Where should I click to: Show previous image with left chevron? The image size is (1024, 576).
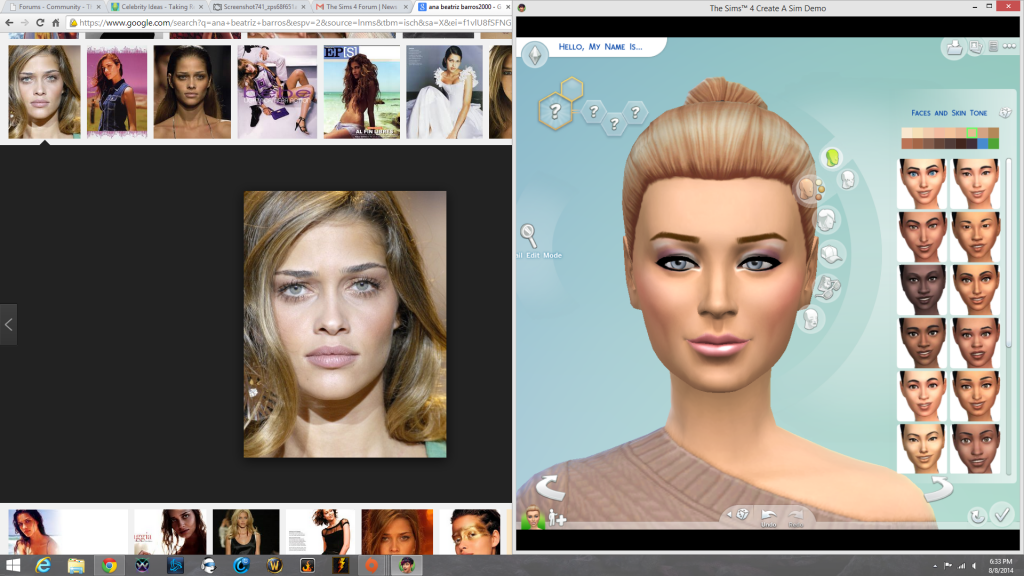pyautogui.click(x=8, y=324)
